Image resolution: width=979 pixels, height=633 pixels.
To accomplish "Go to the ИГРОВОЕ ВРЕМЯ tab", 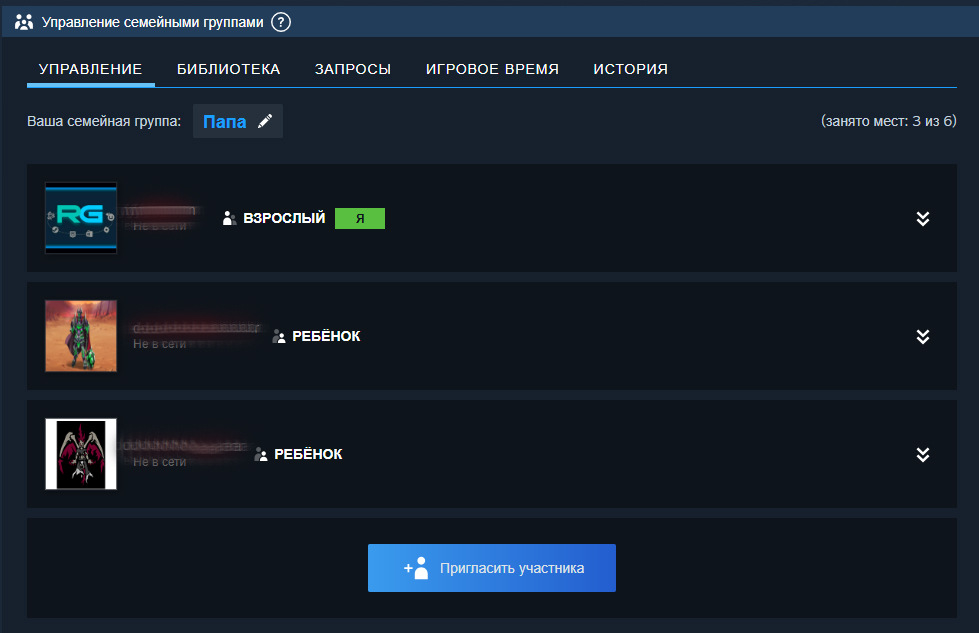I will point(492,69).
